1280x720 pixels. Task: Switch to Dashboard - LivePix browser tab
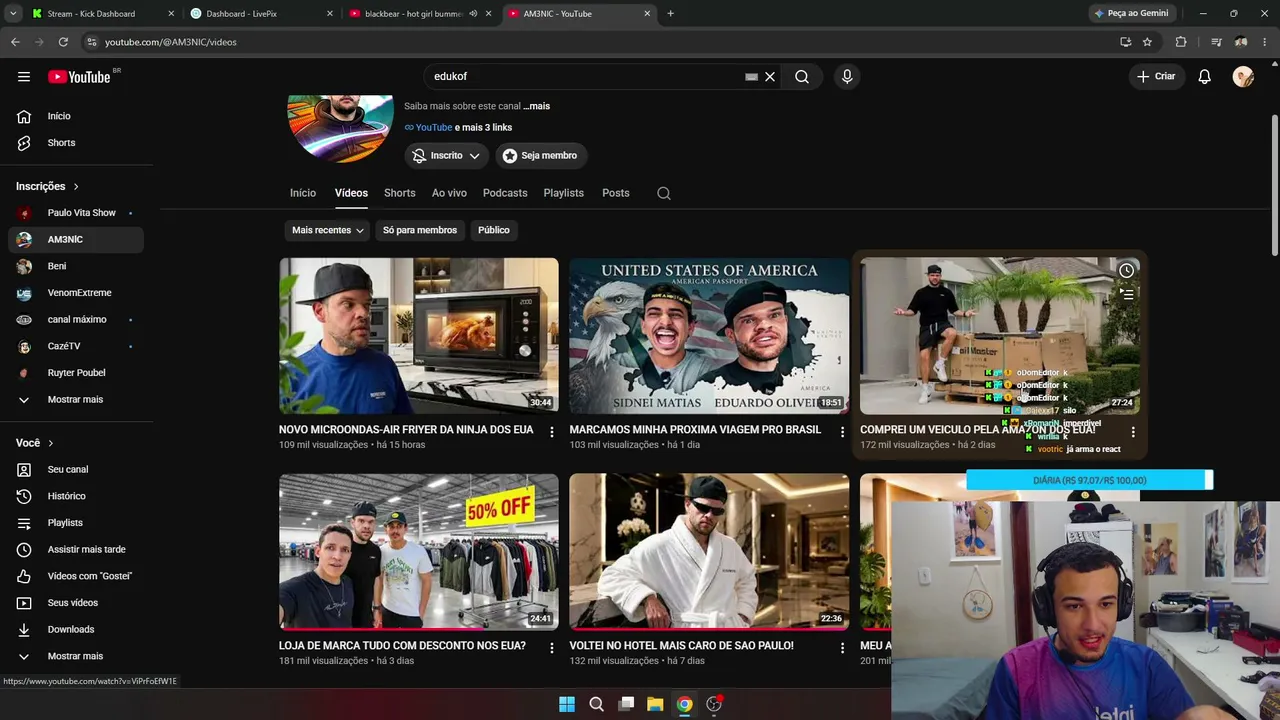click(261, 14)
